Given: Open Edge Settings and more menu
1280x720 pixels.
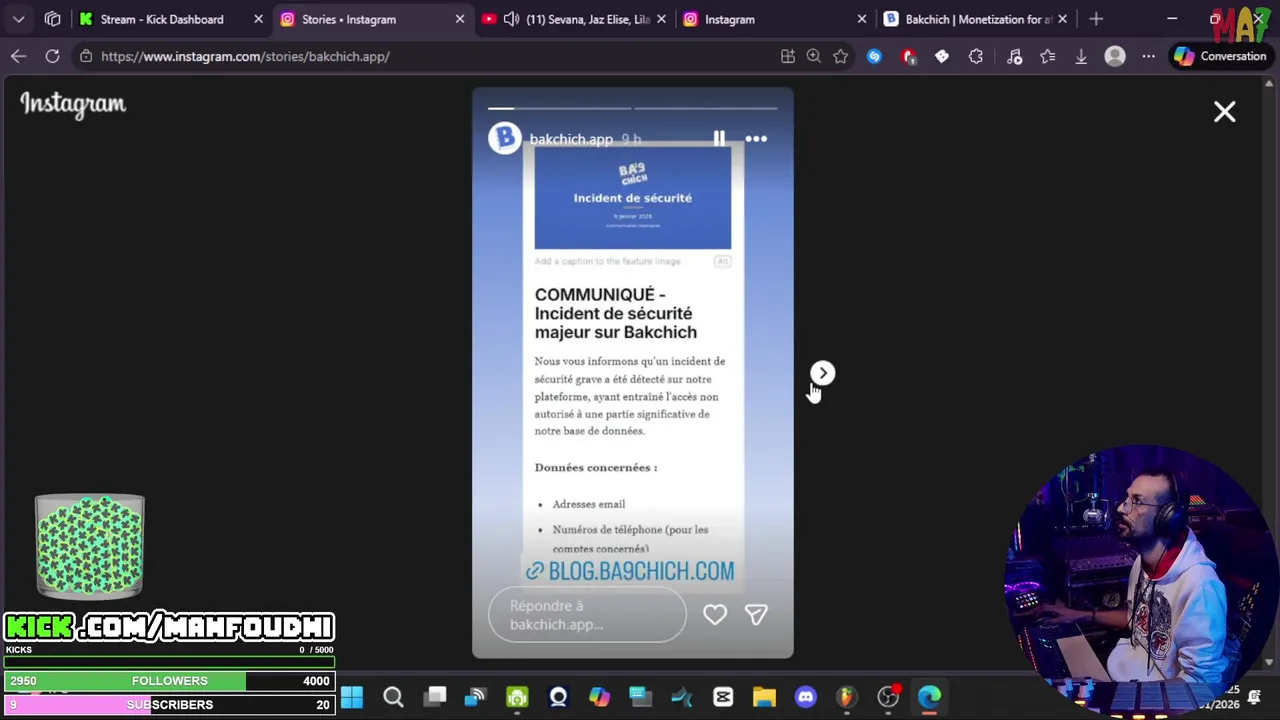Looking at the screenshot, I should [x=1149, y=56].
